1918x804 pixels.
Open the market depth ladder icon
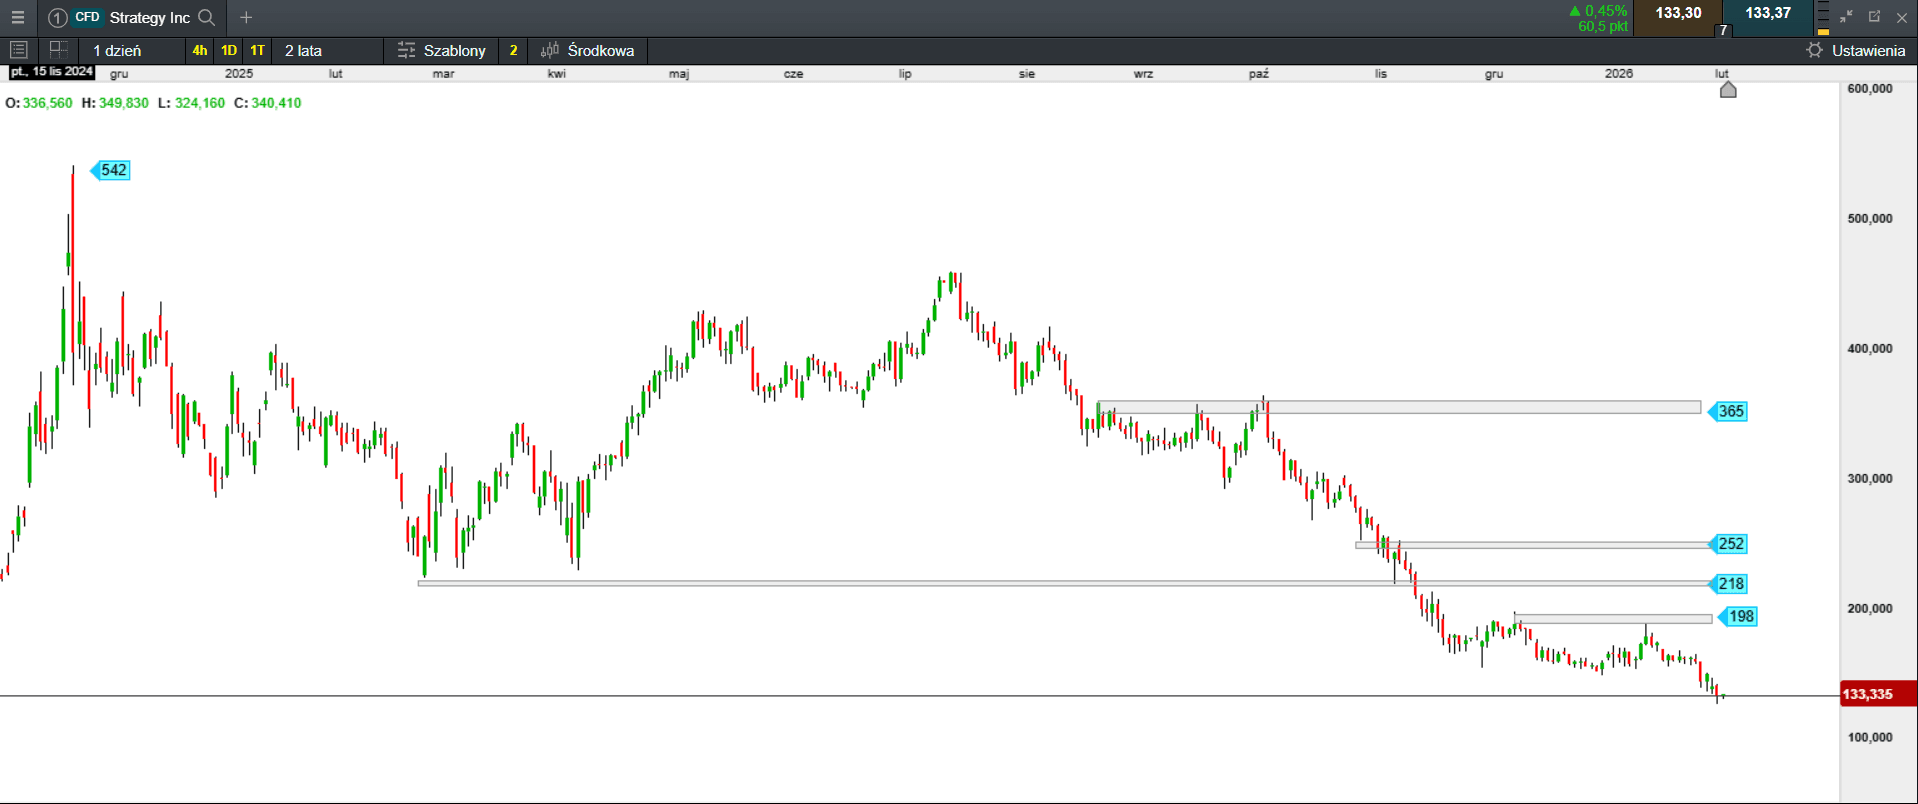pos(1823,18)
